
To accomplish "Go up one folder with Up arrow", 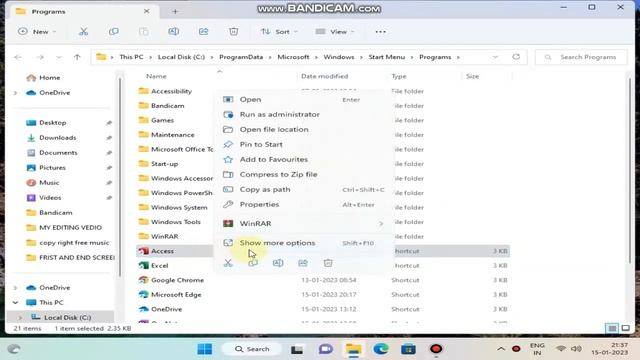I will coord(77,57).
